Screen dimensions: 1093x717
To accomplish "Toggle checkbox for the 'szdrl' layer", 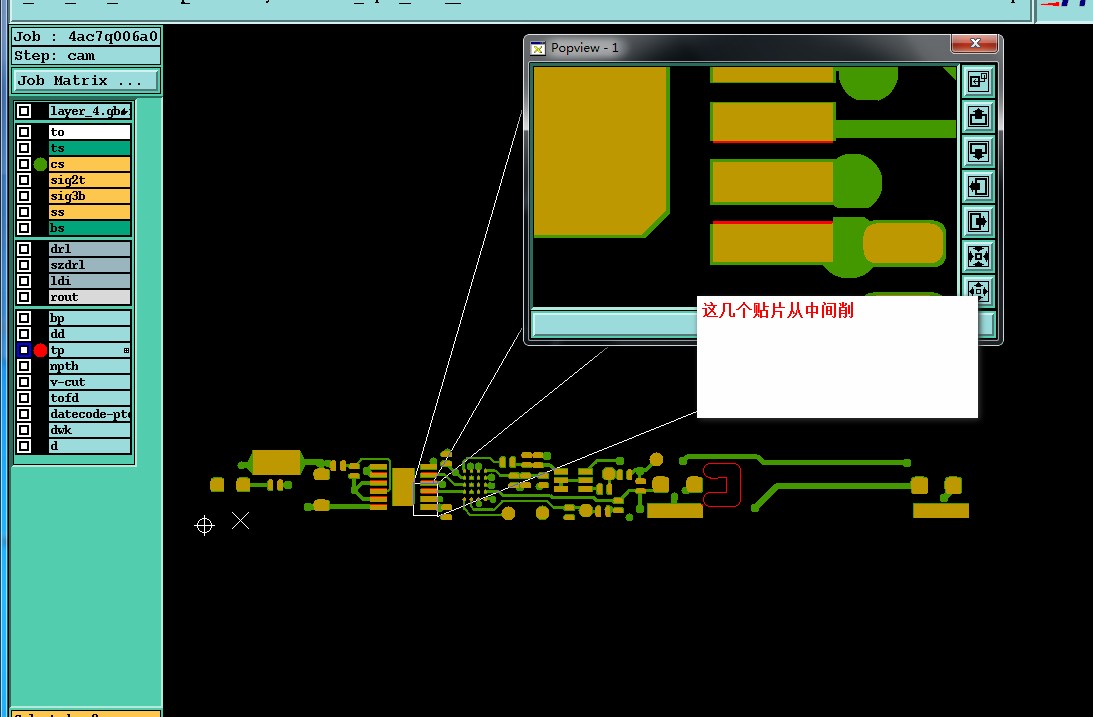I will coord(24,265).
